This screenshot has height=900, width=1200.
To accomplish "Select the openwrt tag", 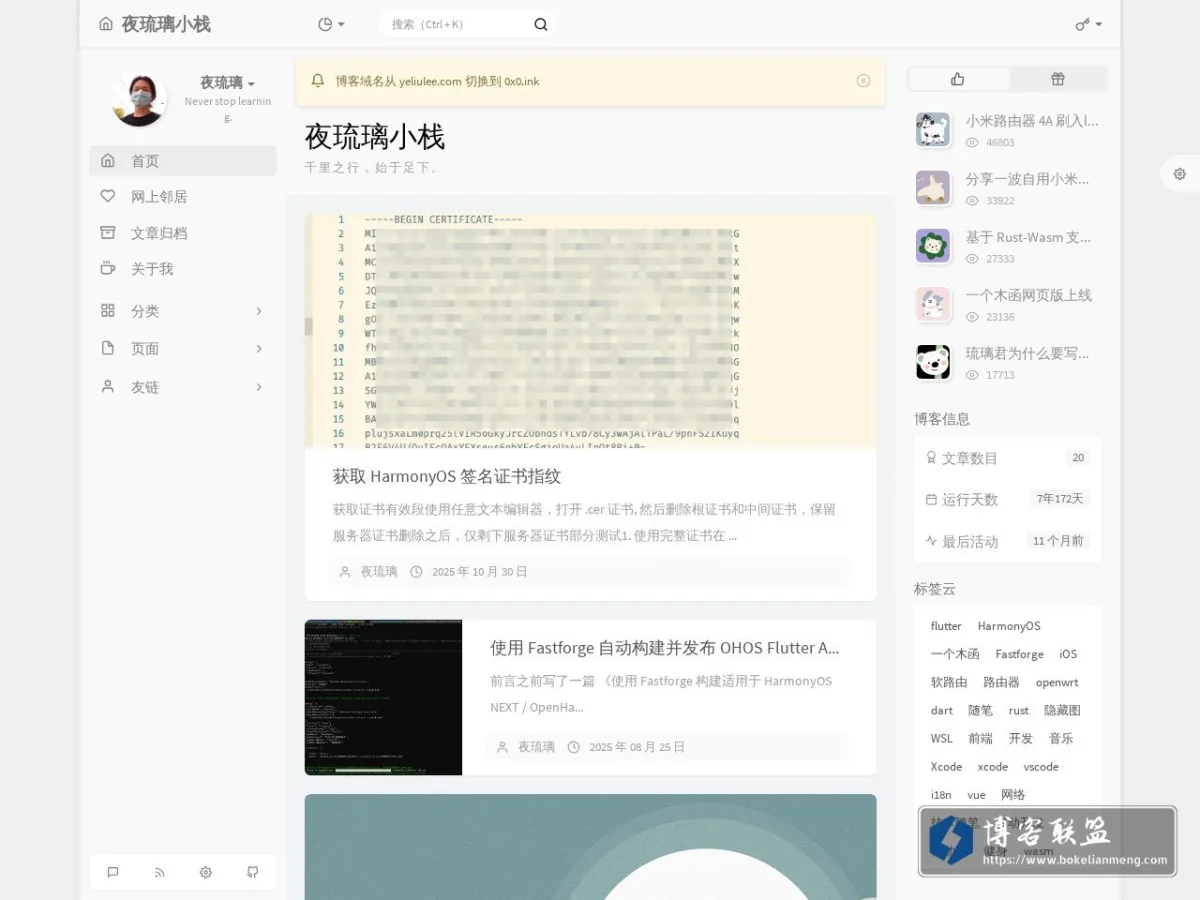I will click(x=1057, y=682).
